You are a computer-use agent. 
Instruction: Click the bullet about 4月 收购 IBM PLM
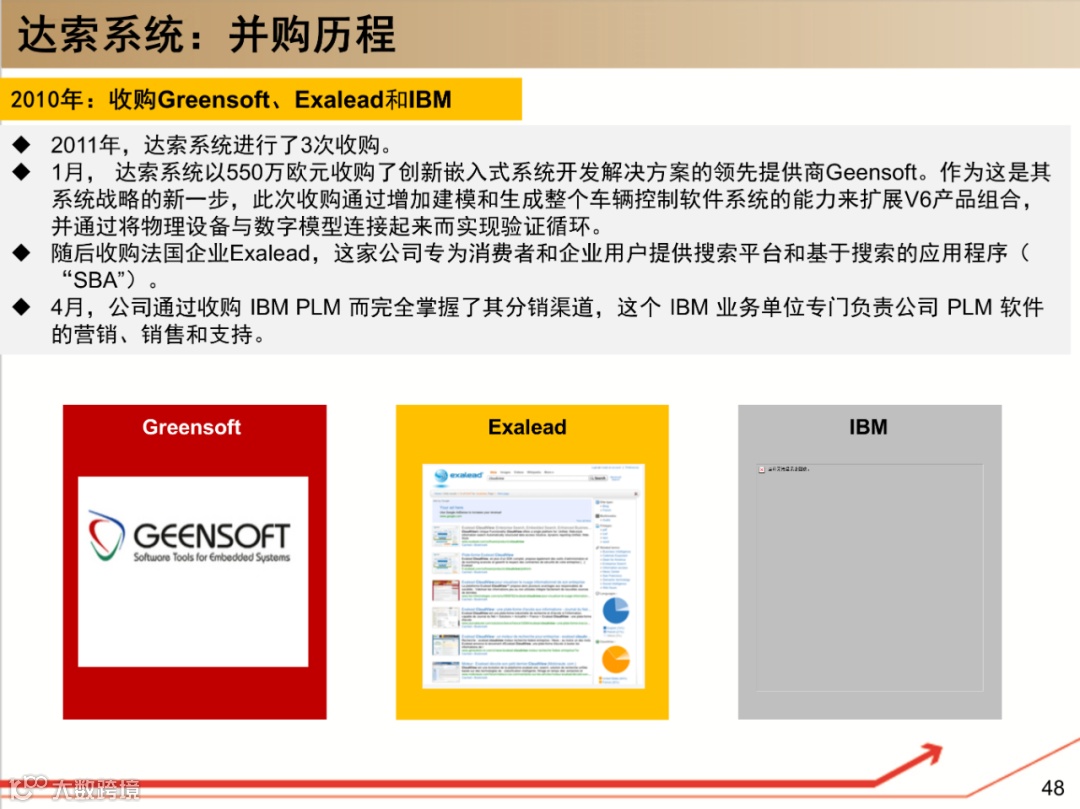[548, 320]
